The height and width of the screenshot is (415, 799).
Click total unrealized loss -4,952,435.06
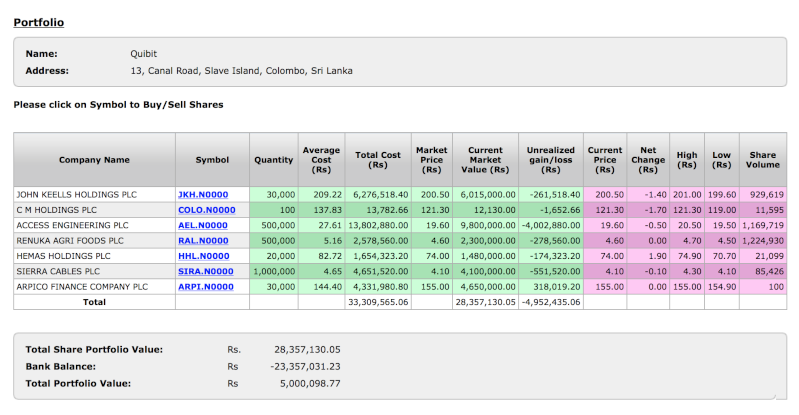tap(551, 302)
